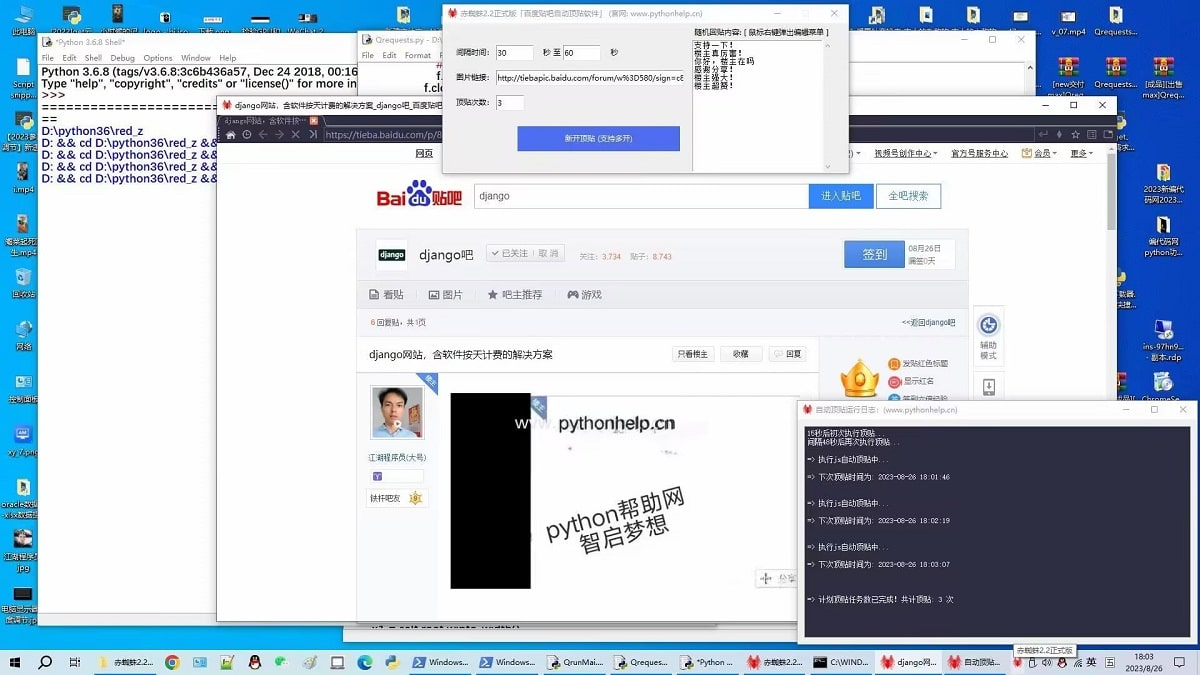Open Microsoft Edge from the taskbar
This screenshot has height=675, width=1200.
[365, 662]
